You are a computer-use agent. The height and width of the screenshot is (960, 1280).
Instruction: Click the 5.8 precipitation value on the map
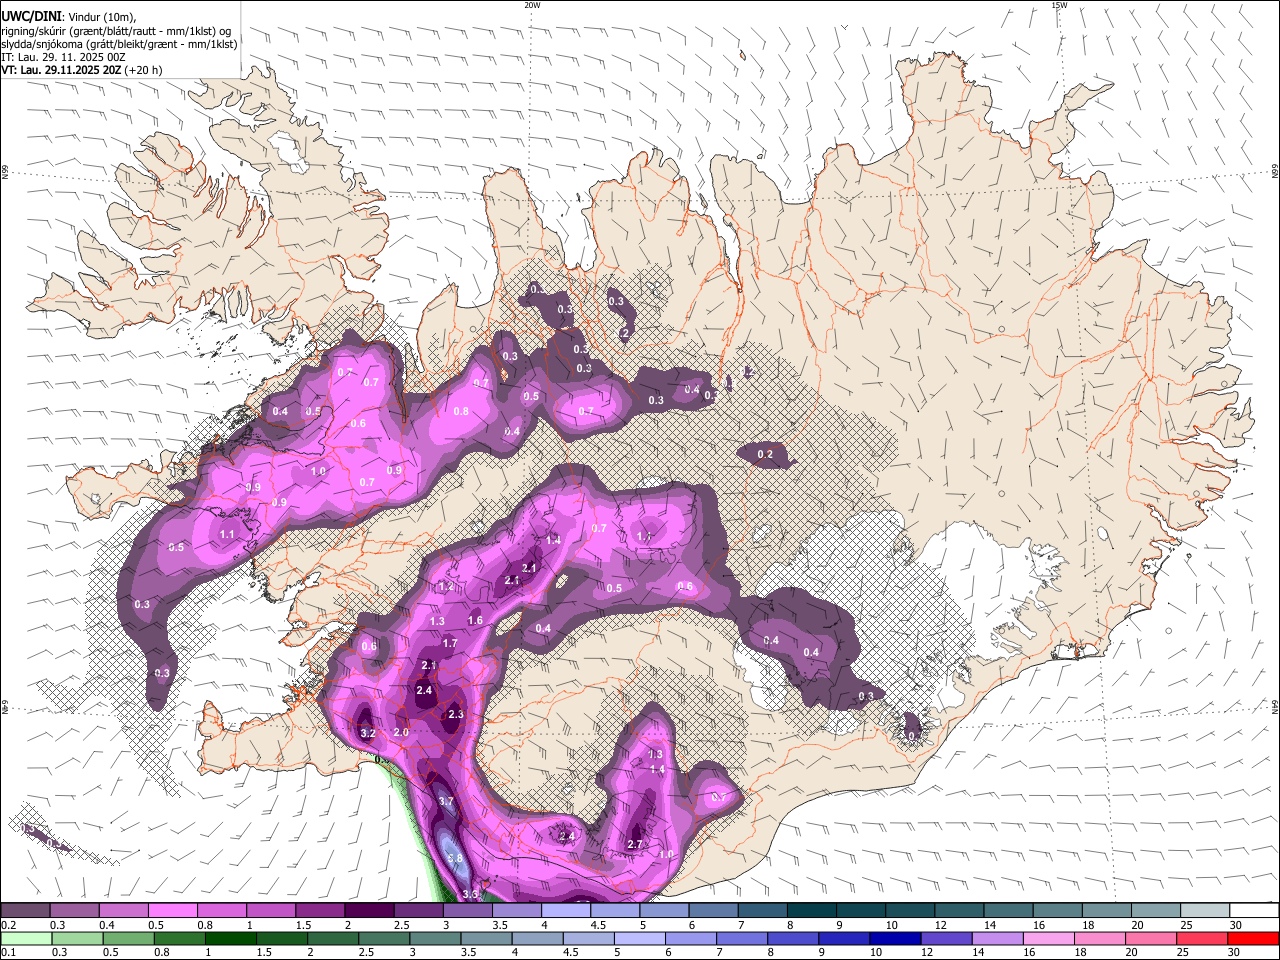[x=454, y=859]
